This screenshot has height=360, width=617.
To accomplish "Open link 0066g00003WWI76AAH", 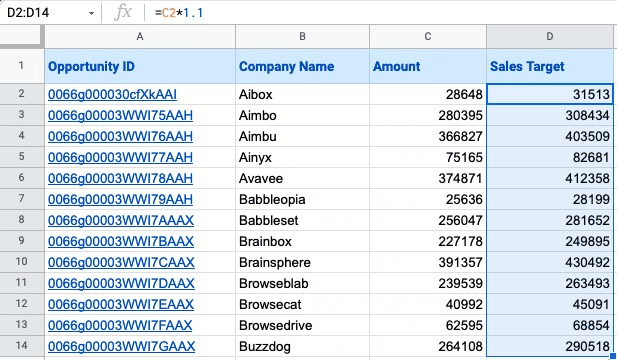I will [x=120, y=137].
